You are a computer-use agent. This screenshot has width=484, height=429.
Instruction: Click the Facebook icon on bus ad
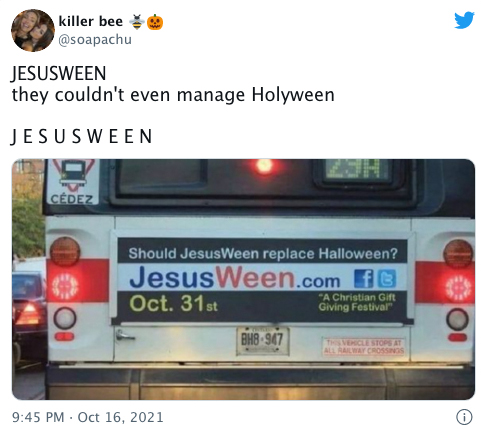(x=364, y=279)
